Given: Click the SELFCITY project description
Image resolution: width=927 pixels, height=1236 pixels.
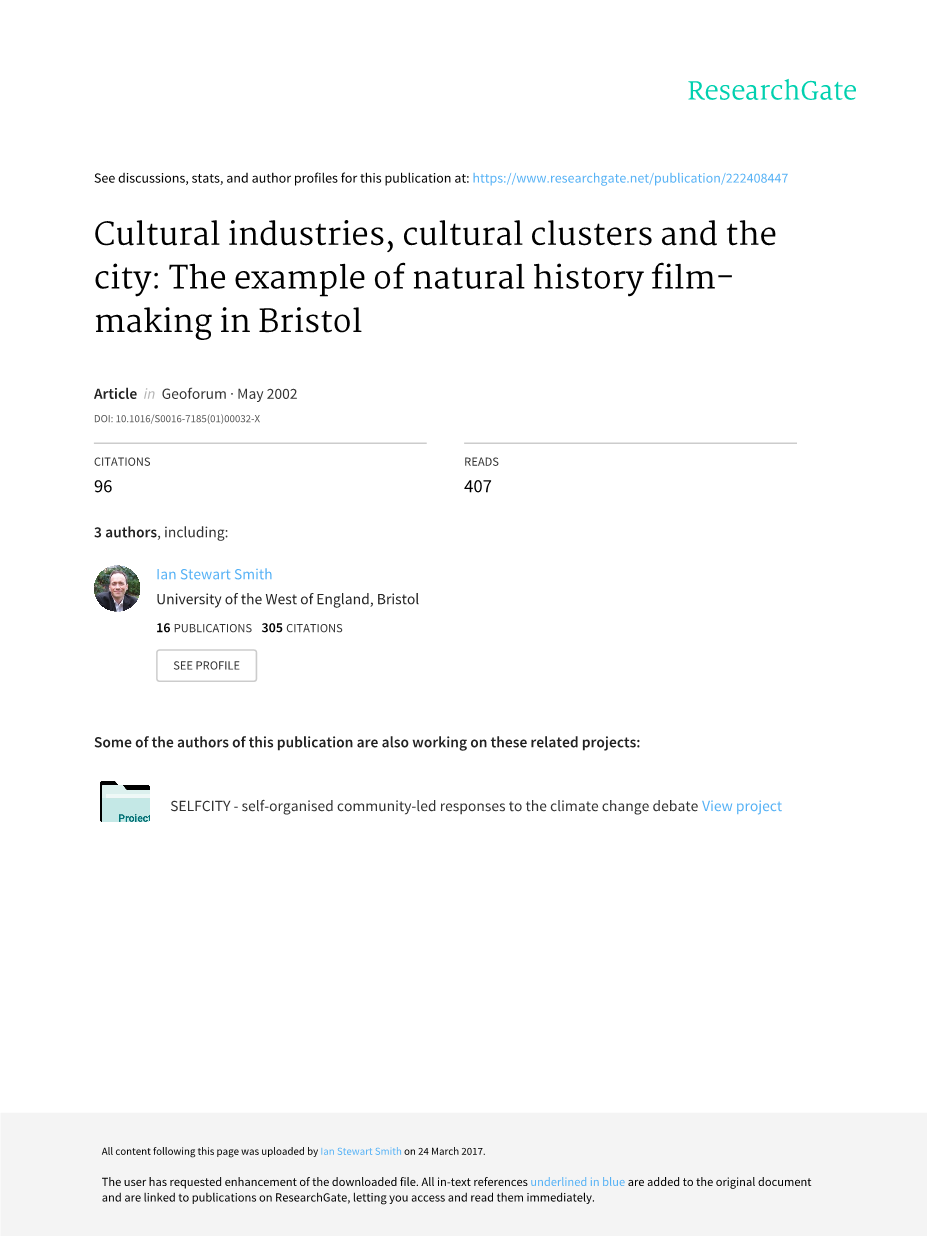Looking at the screenshot, I should (434, 806).
